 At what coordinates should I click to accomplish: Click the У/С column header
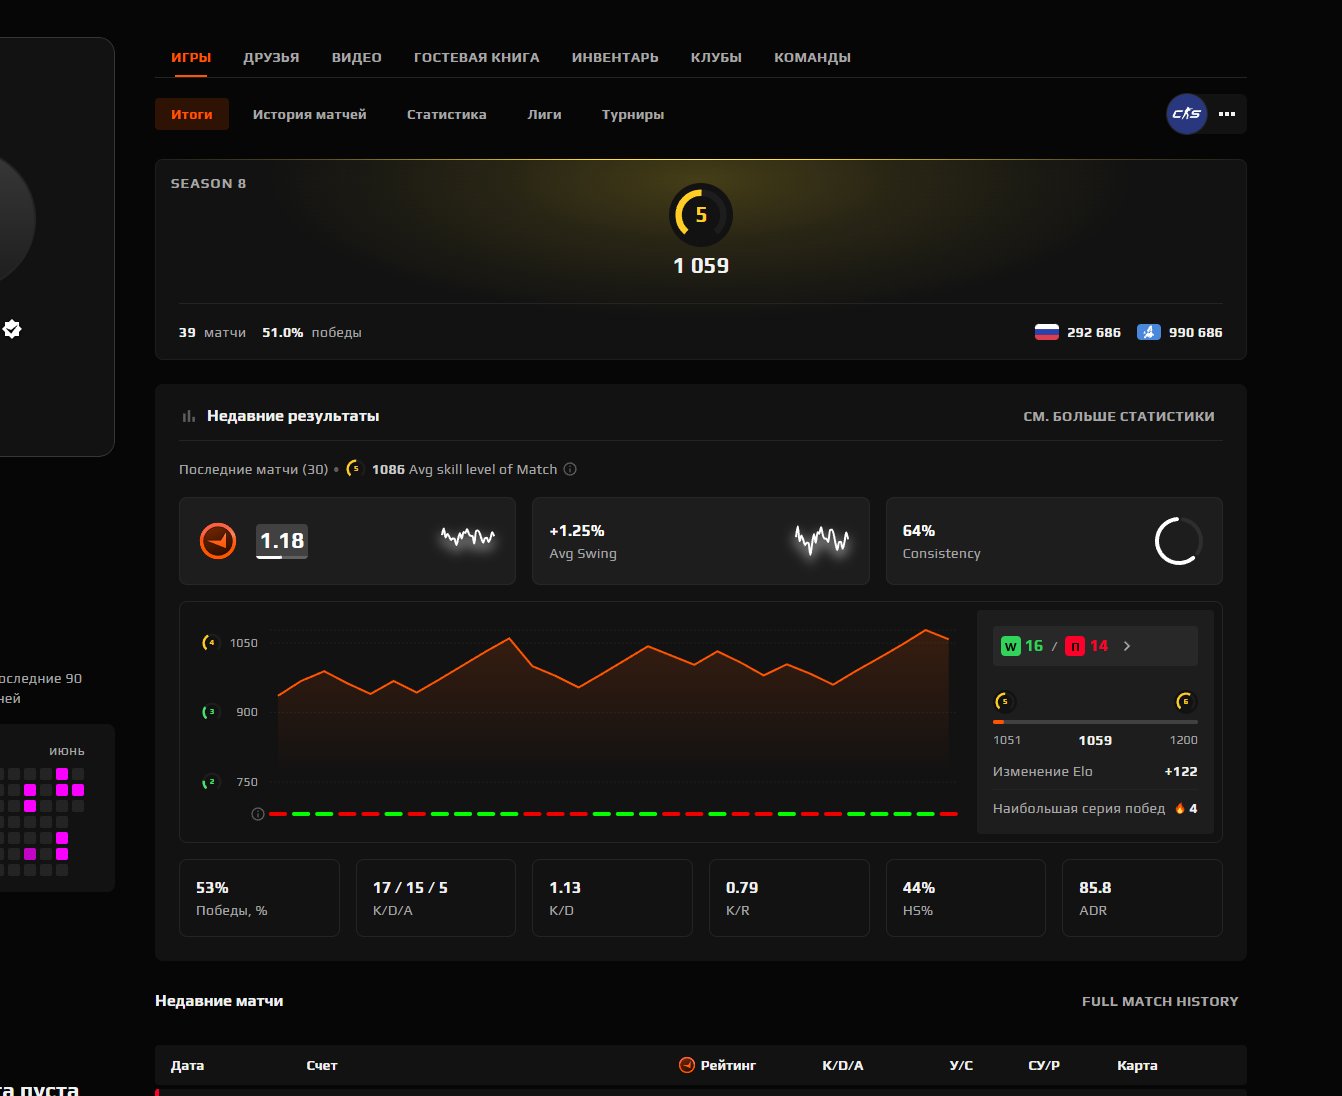(961, 1065)
